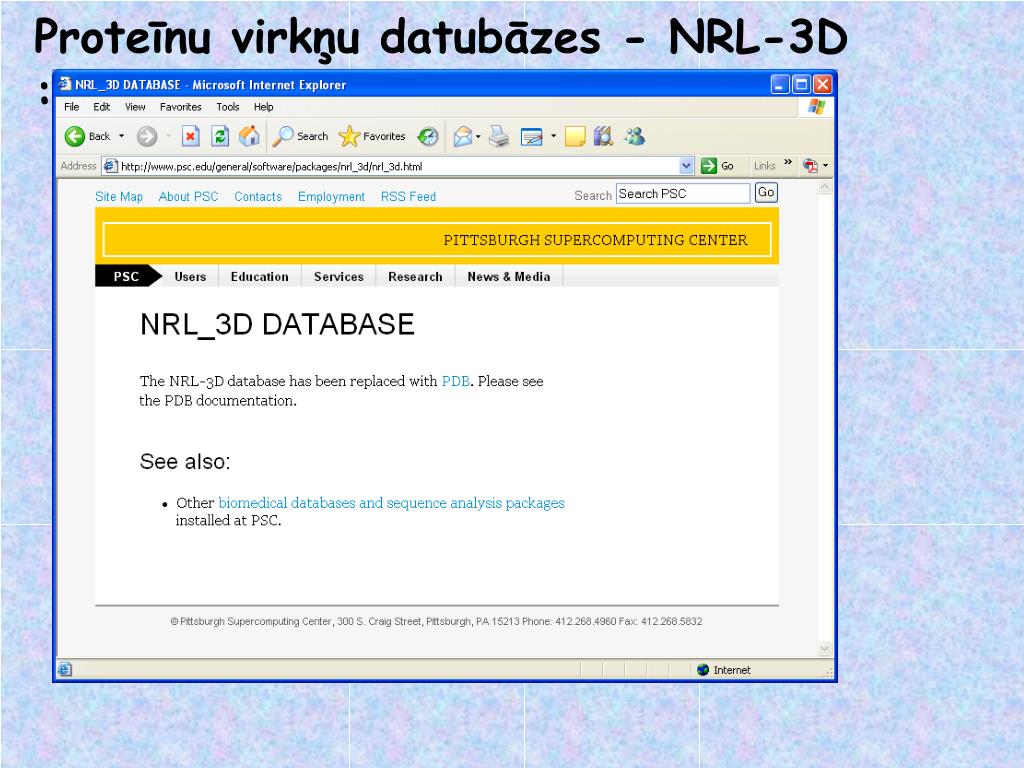Open Discuss yellow note icon
The width and height of the screenshot is (1024, 768).
(575, 136)
